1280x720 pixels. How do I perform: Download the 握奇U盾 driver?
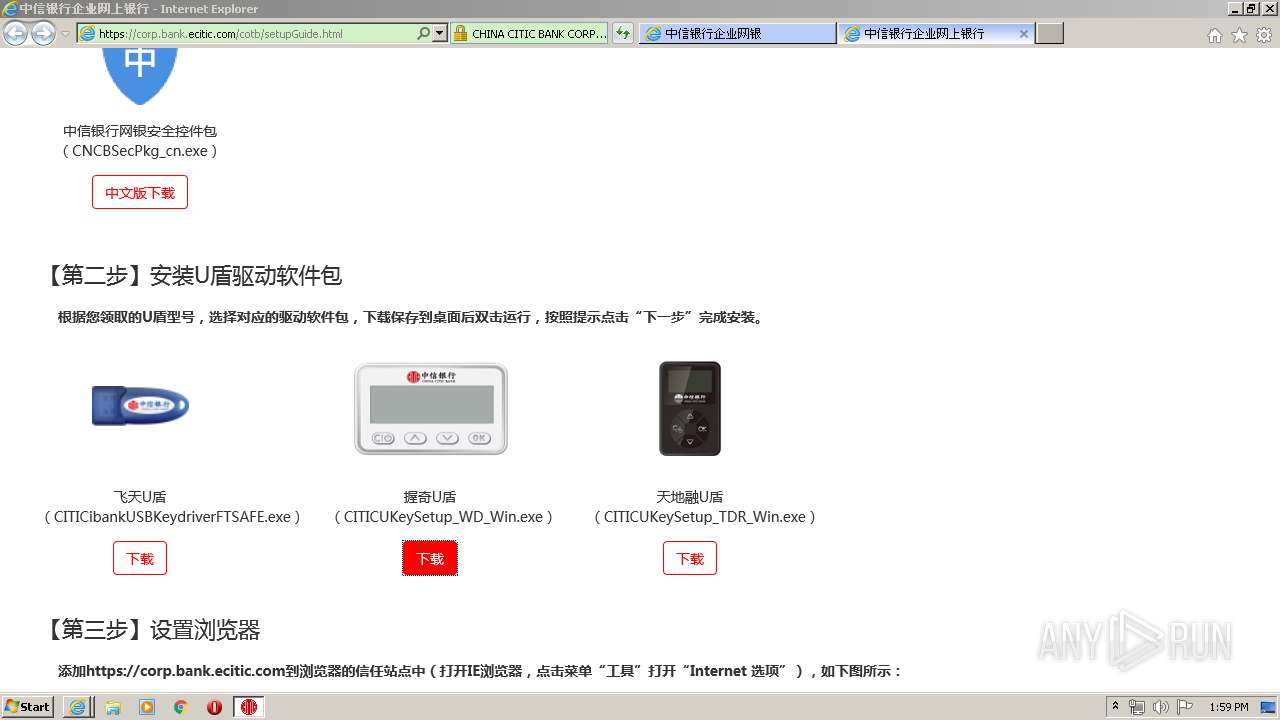coord(430,558)
